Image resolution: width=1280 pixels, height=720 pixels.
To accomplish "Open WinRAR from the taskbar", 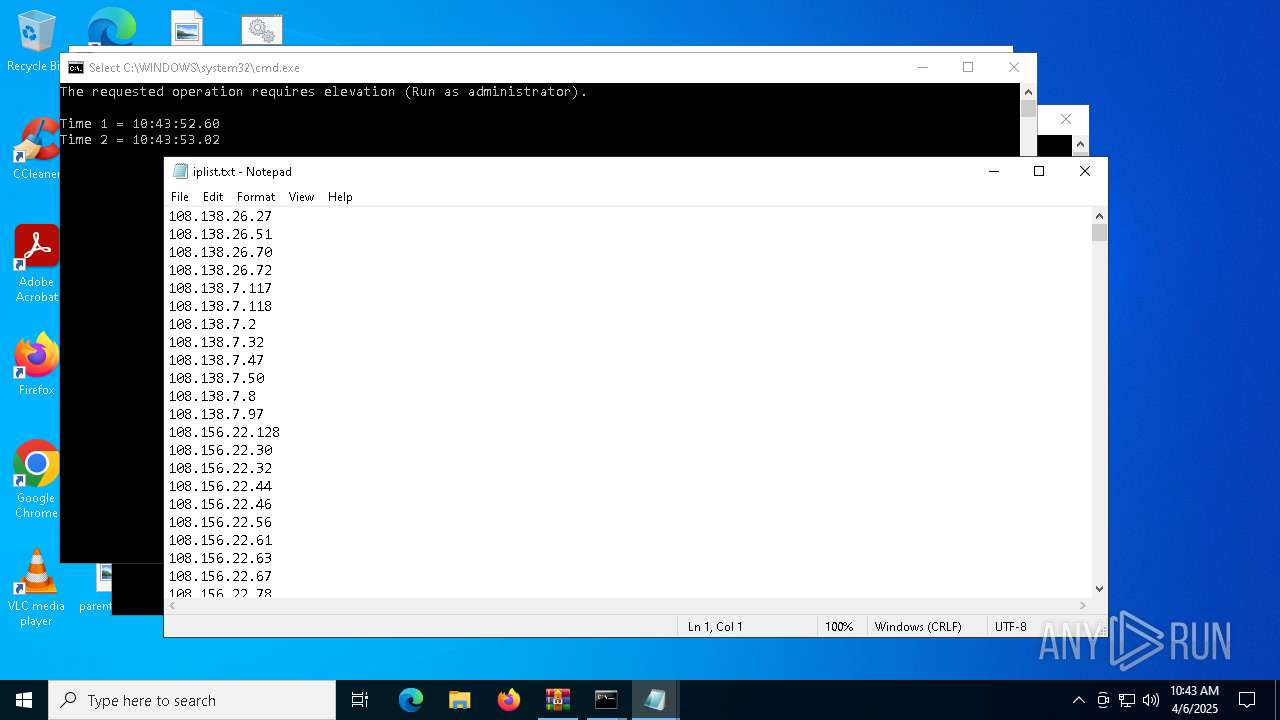I will point(558,700).
